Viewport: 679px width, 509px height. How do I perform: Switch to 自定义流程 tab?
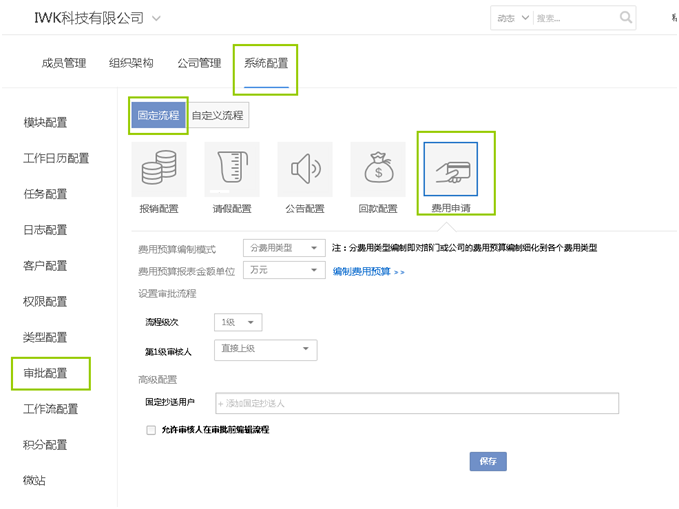tap(218, 116)
